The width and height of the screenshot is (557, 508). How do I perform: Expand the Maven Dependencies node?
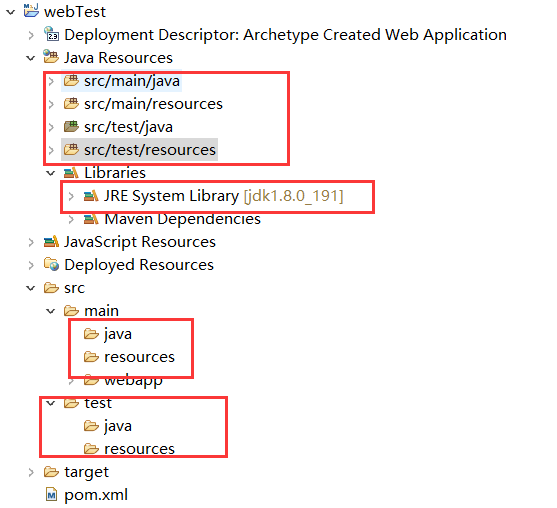tap(71, 219)
